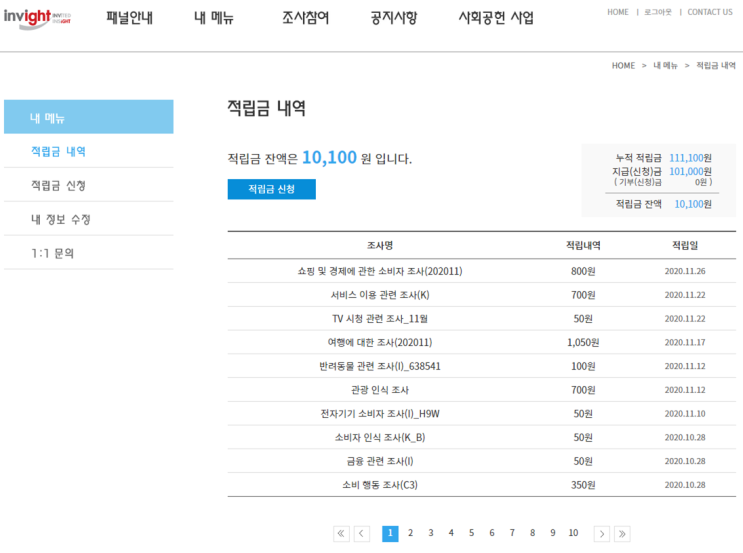
Task: Click row 쇼핑 및 경제에 관한 소비자 조사(202011)
Action: coord(482,271)
